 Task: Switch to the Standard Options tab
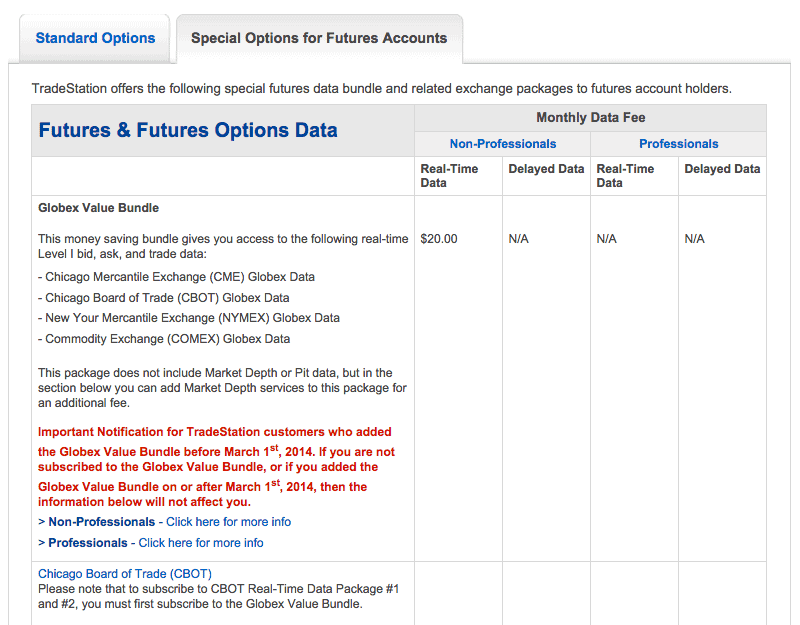point(95,38)
